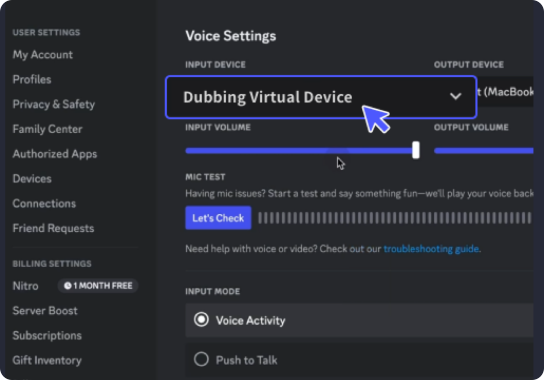This screenshot has width=544, height=380.
Task: Click the 1 Month Free badge
Action: (x=98, y=286)
